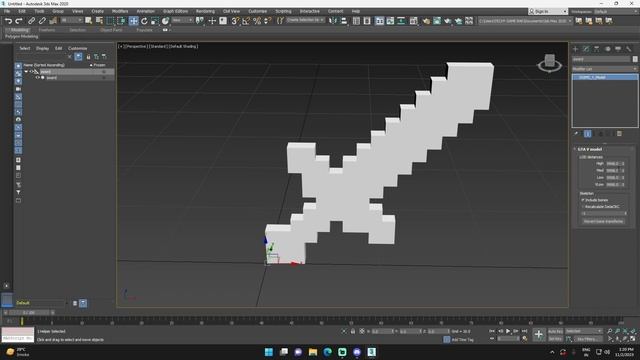Open the Workspaces Default dropdown
Image resolution: width=640 pixels, height=360 pixels.
pos(616,11)
